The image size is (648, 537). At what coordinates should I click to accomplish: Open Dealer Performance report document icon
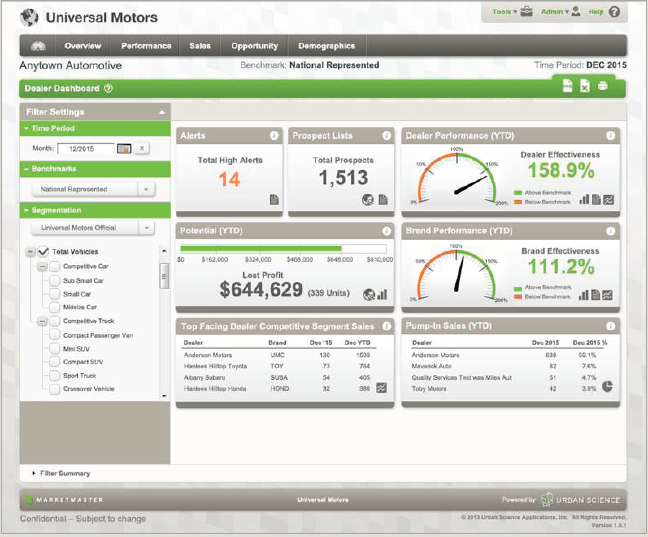(596, 200)
